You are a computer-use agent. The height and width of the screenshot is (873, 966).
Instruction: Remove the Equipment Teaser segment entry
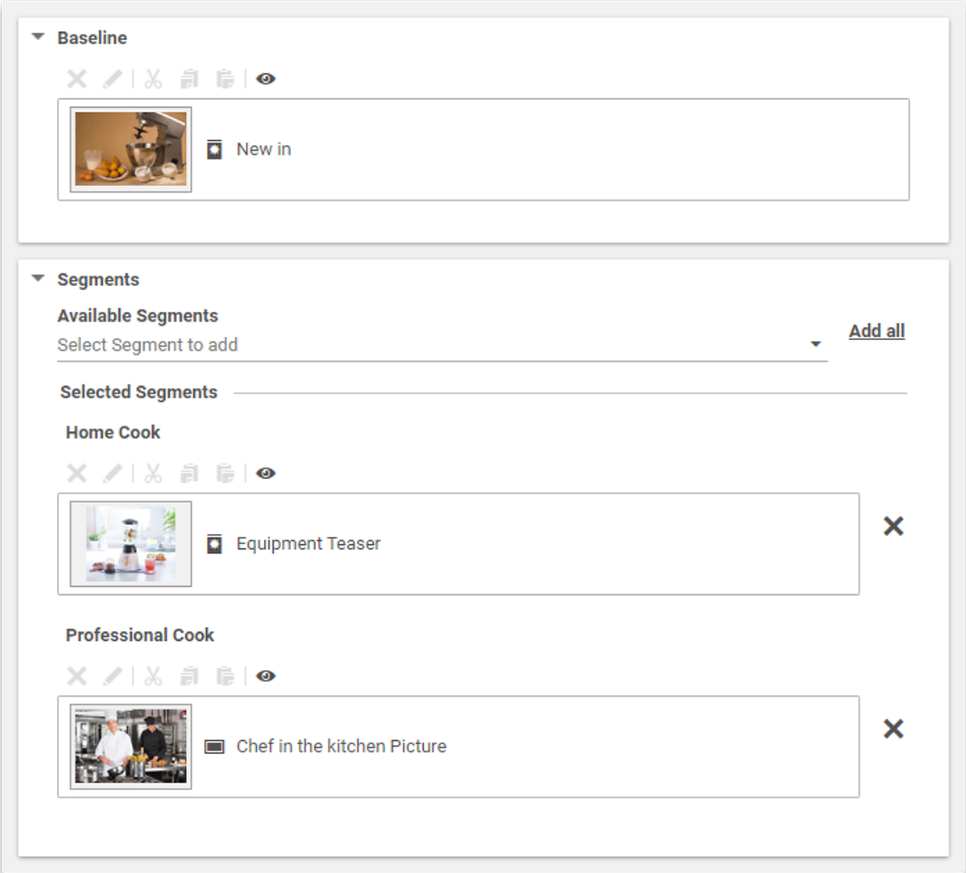click(893, 526)
